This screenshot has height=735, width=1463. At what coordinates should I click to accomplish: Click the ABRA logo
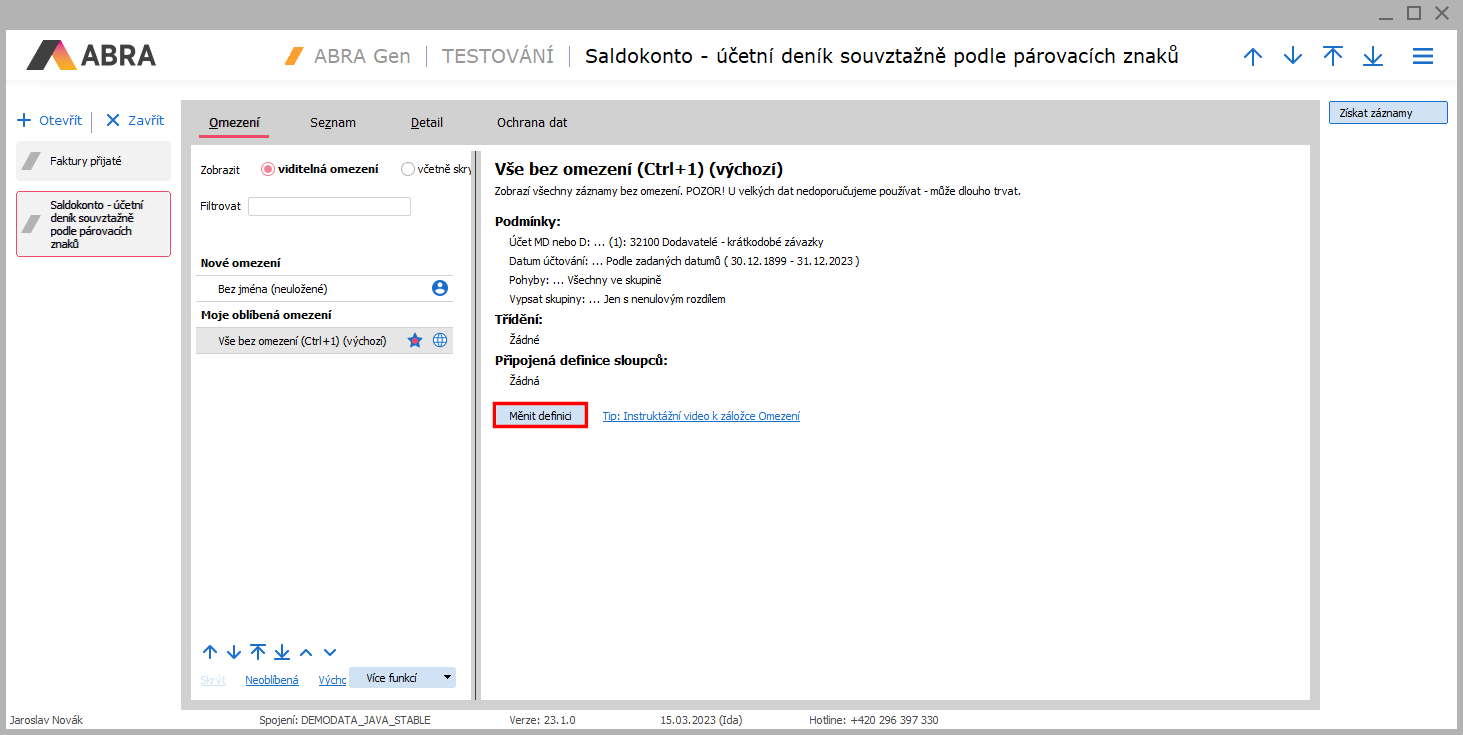(92, 55)
